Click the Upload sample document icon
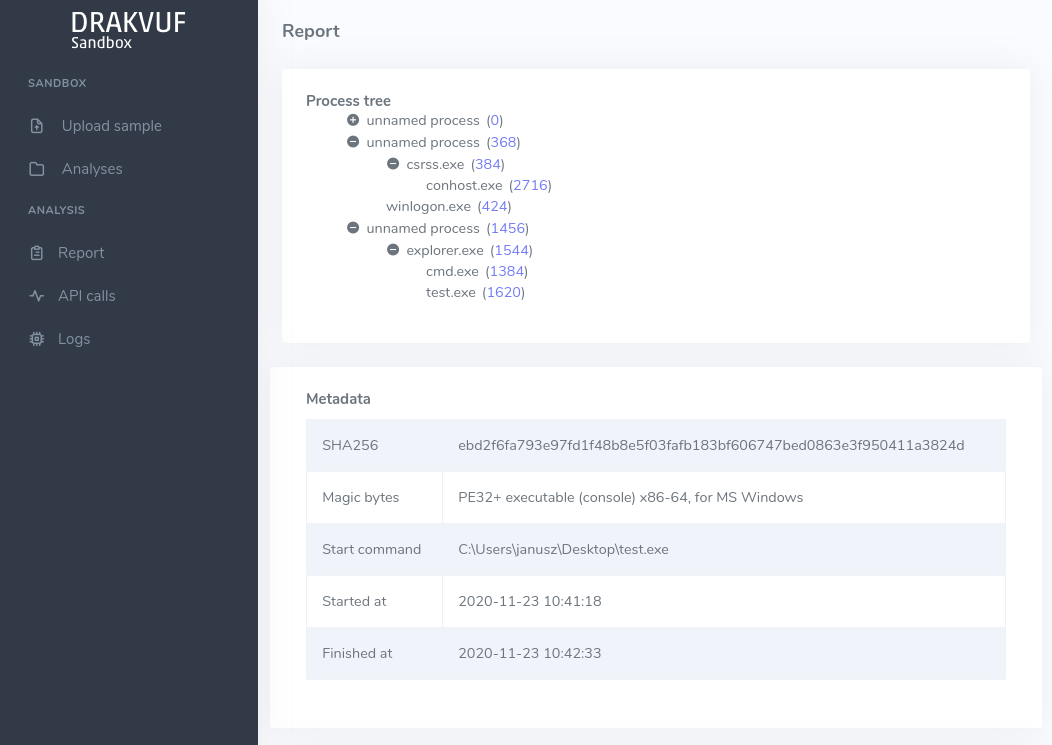 pos(37,126)
